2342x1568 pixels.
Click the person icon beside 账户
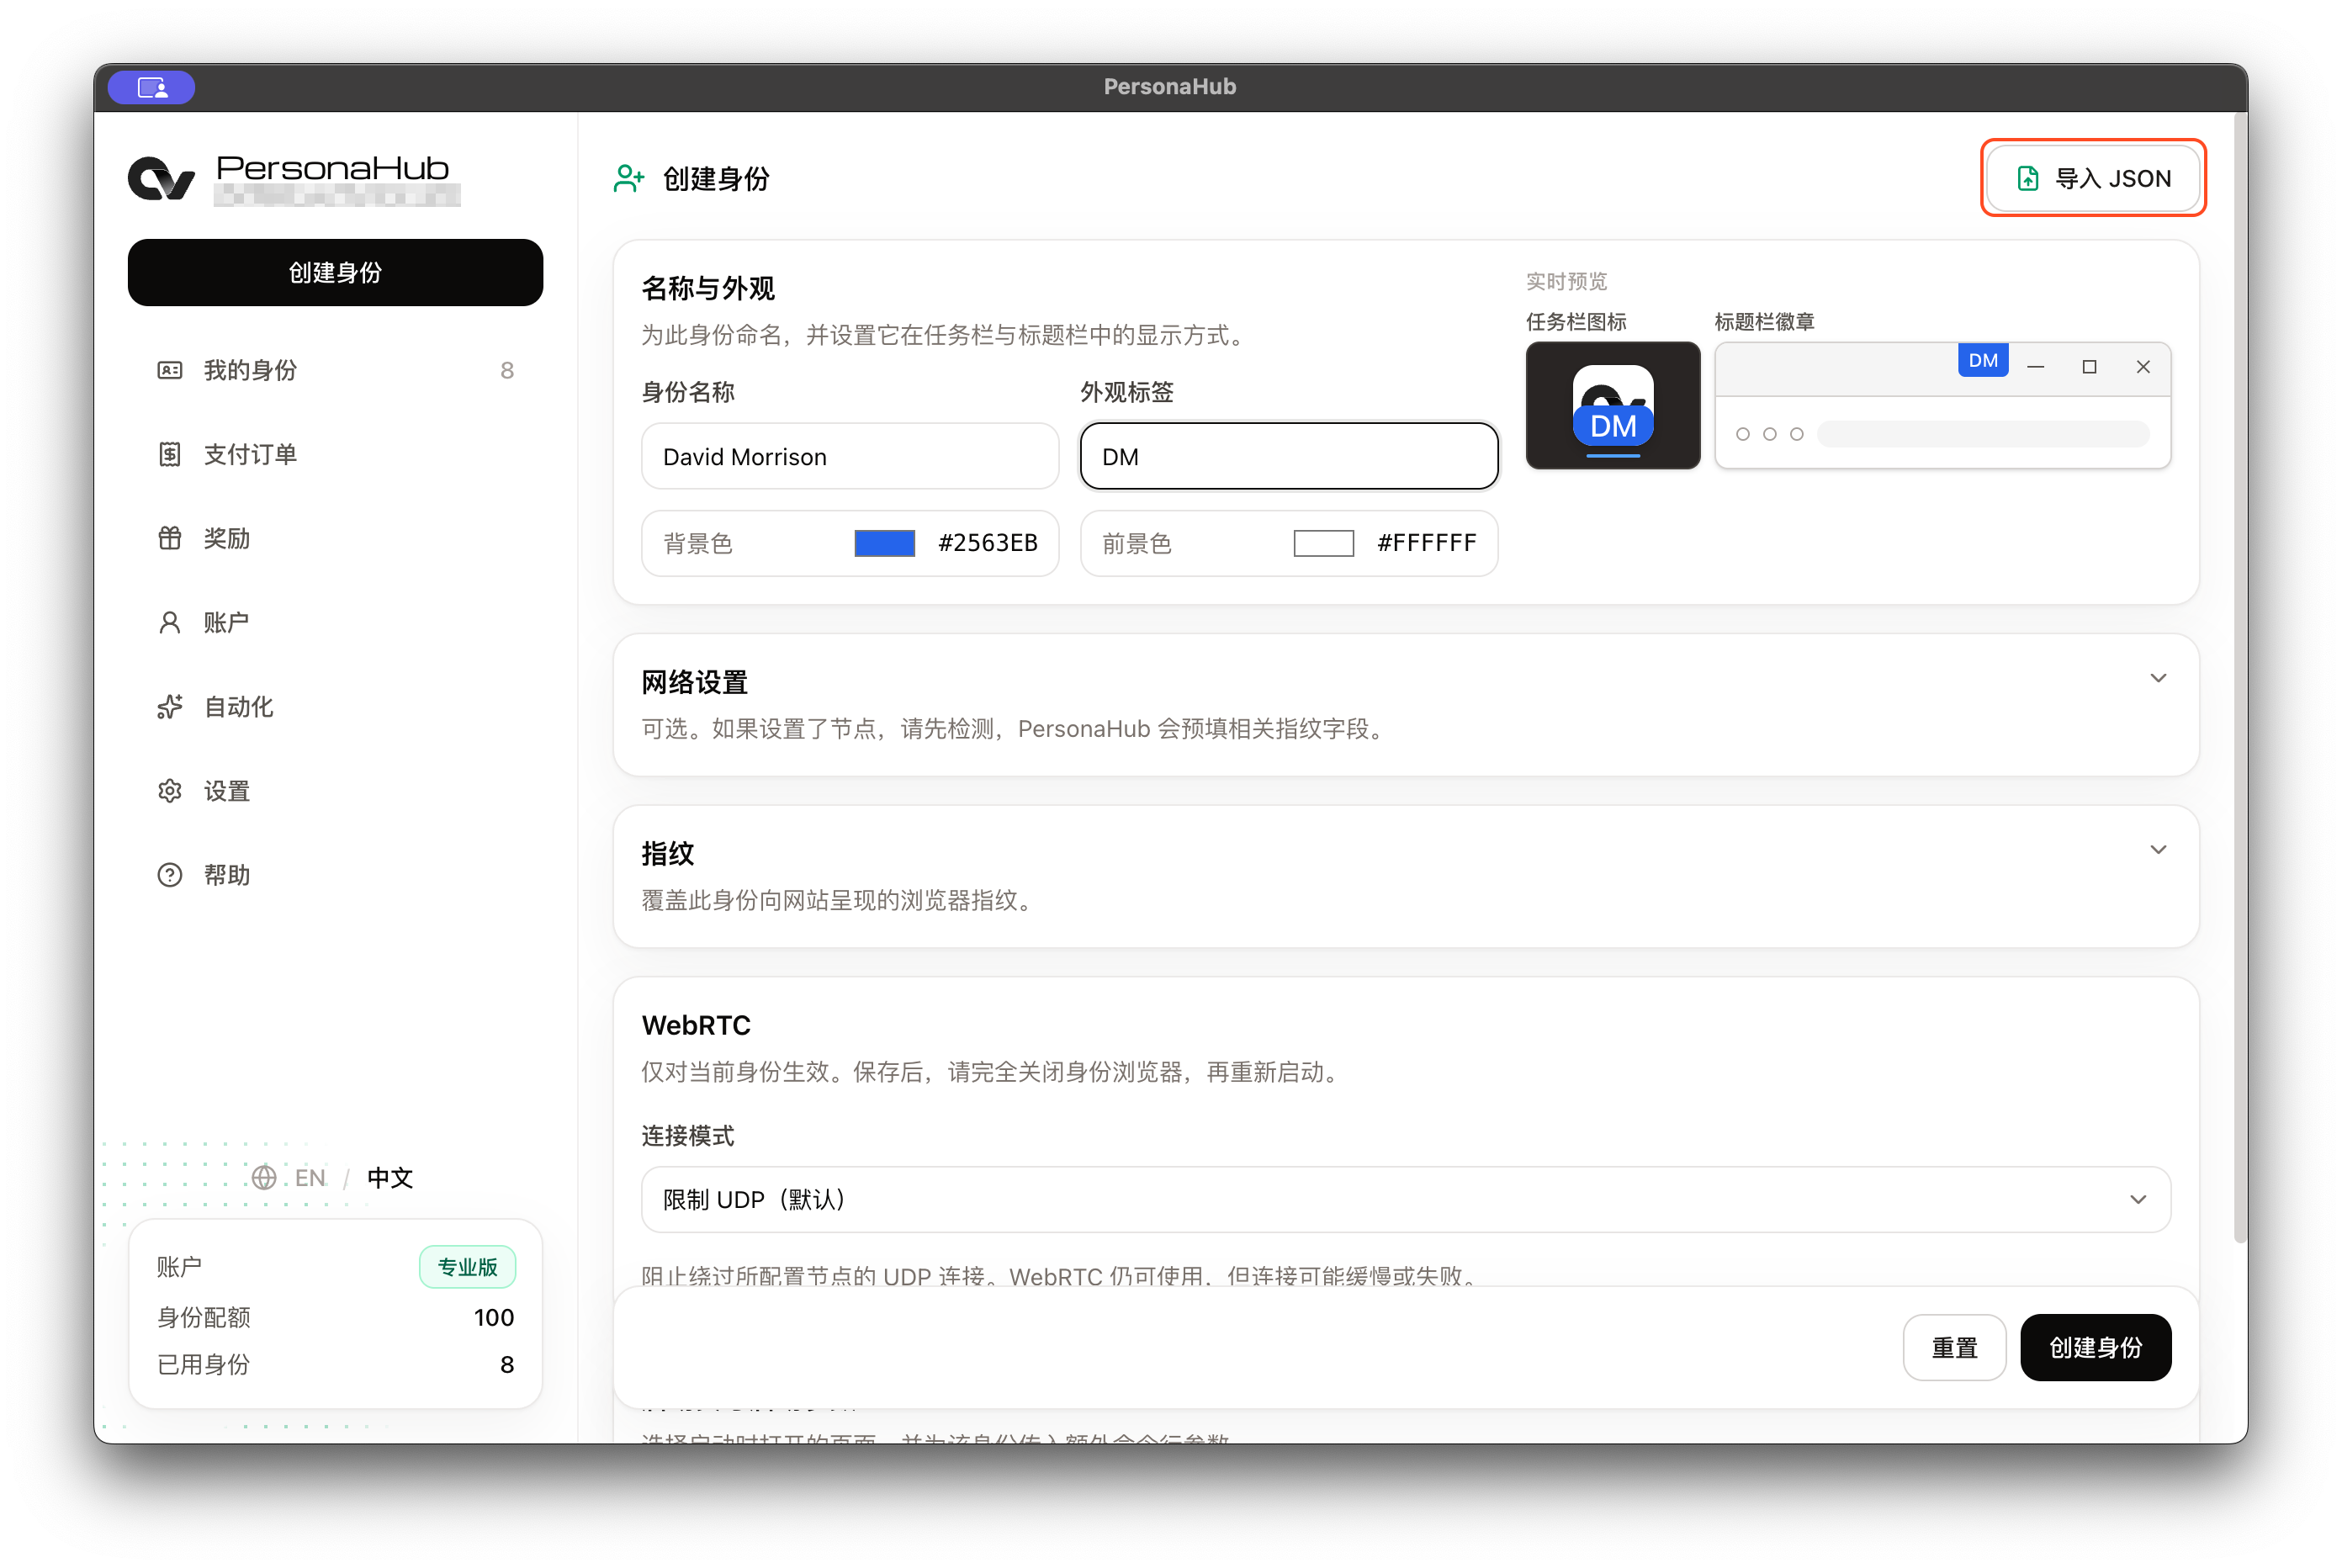tap(170, 623)
